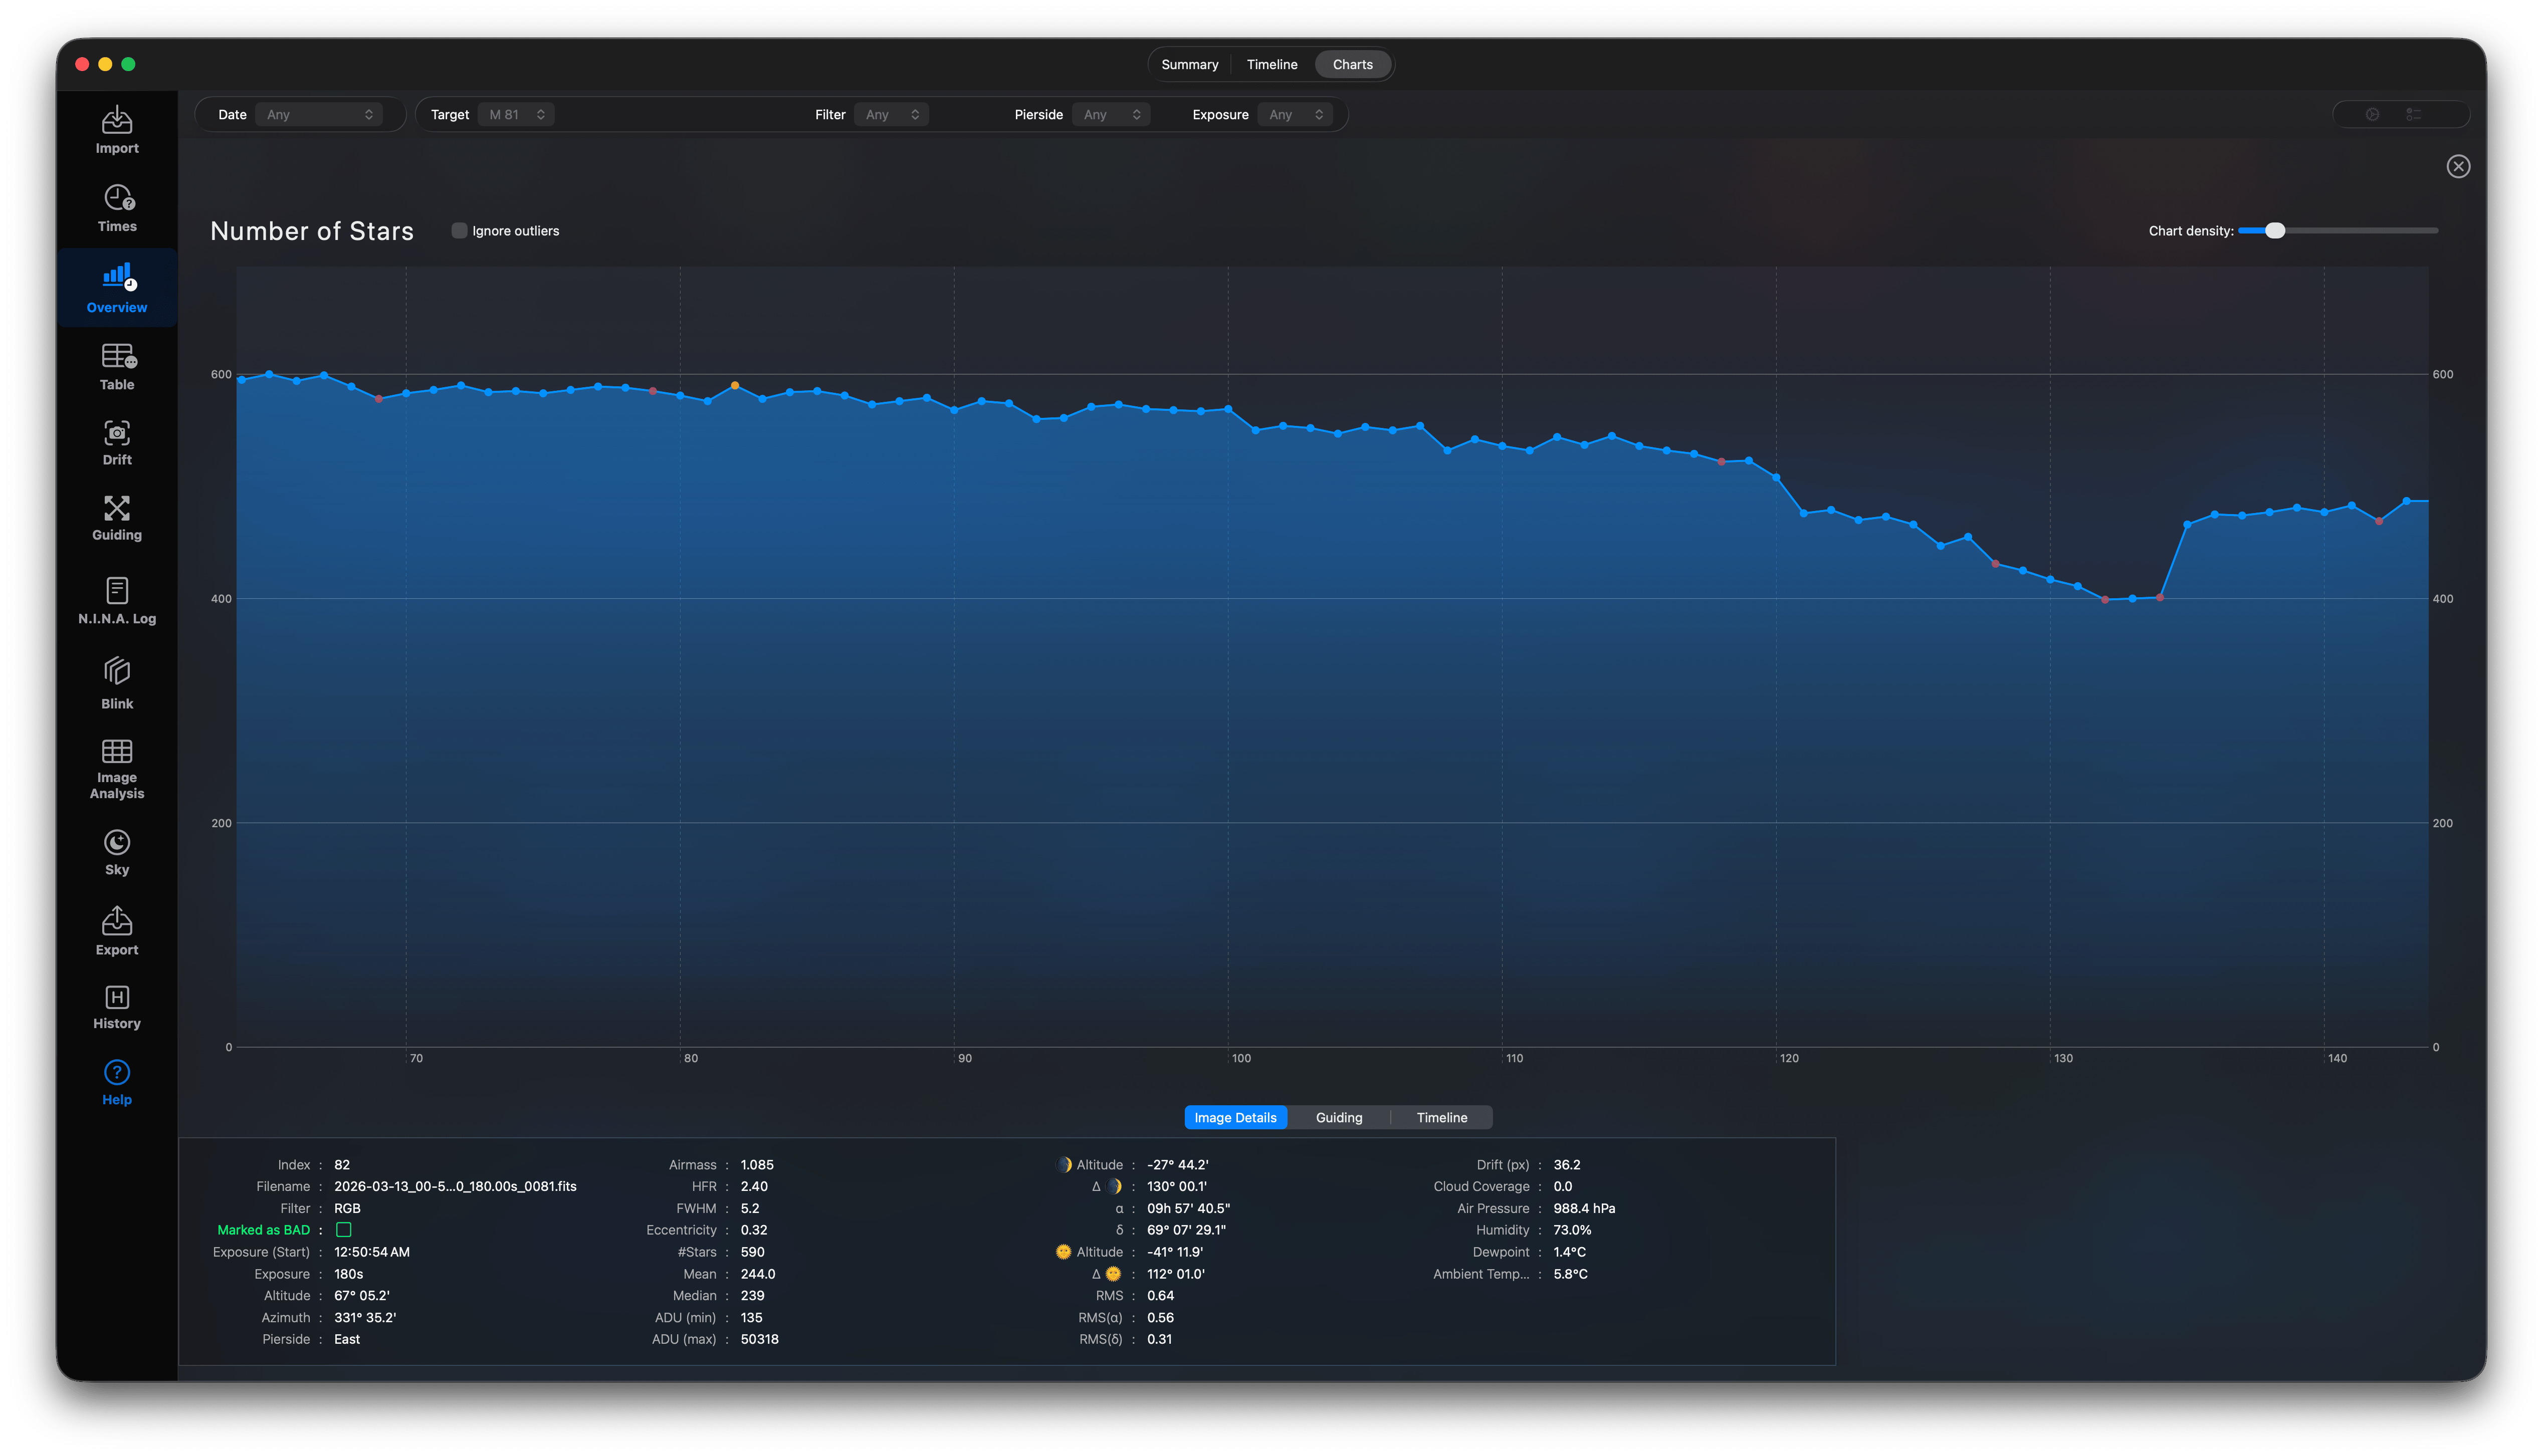Click the red data point at index 132
Screen dimensions: 2543x1456
pos(2104,600)
